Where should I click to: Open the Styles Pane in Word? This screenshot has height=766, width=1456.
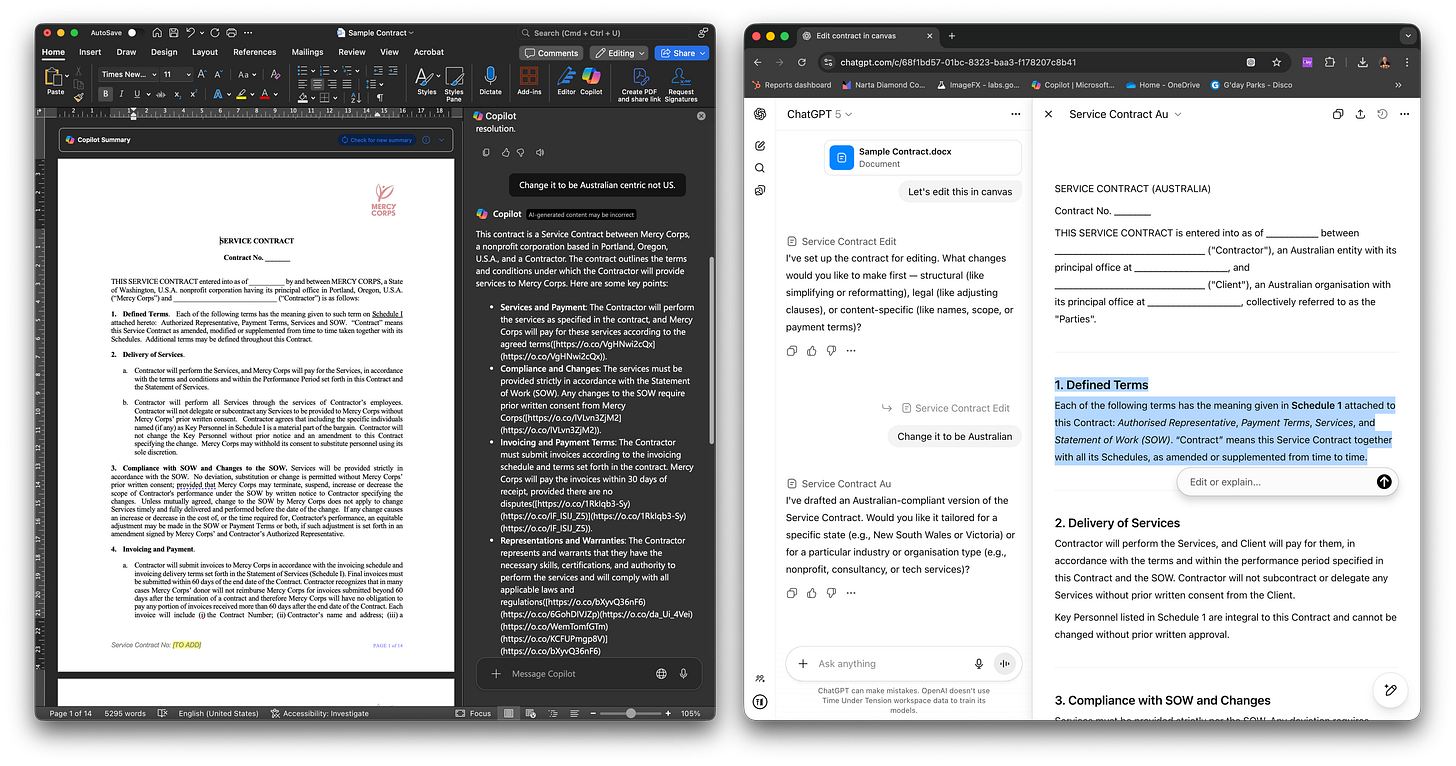coord(454,84)
